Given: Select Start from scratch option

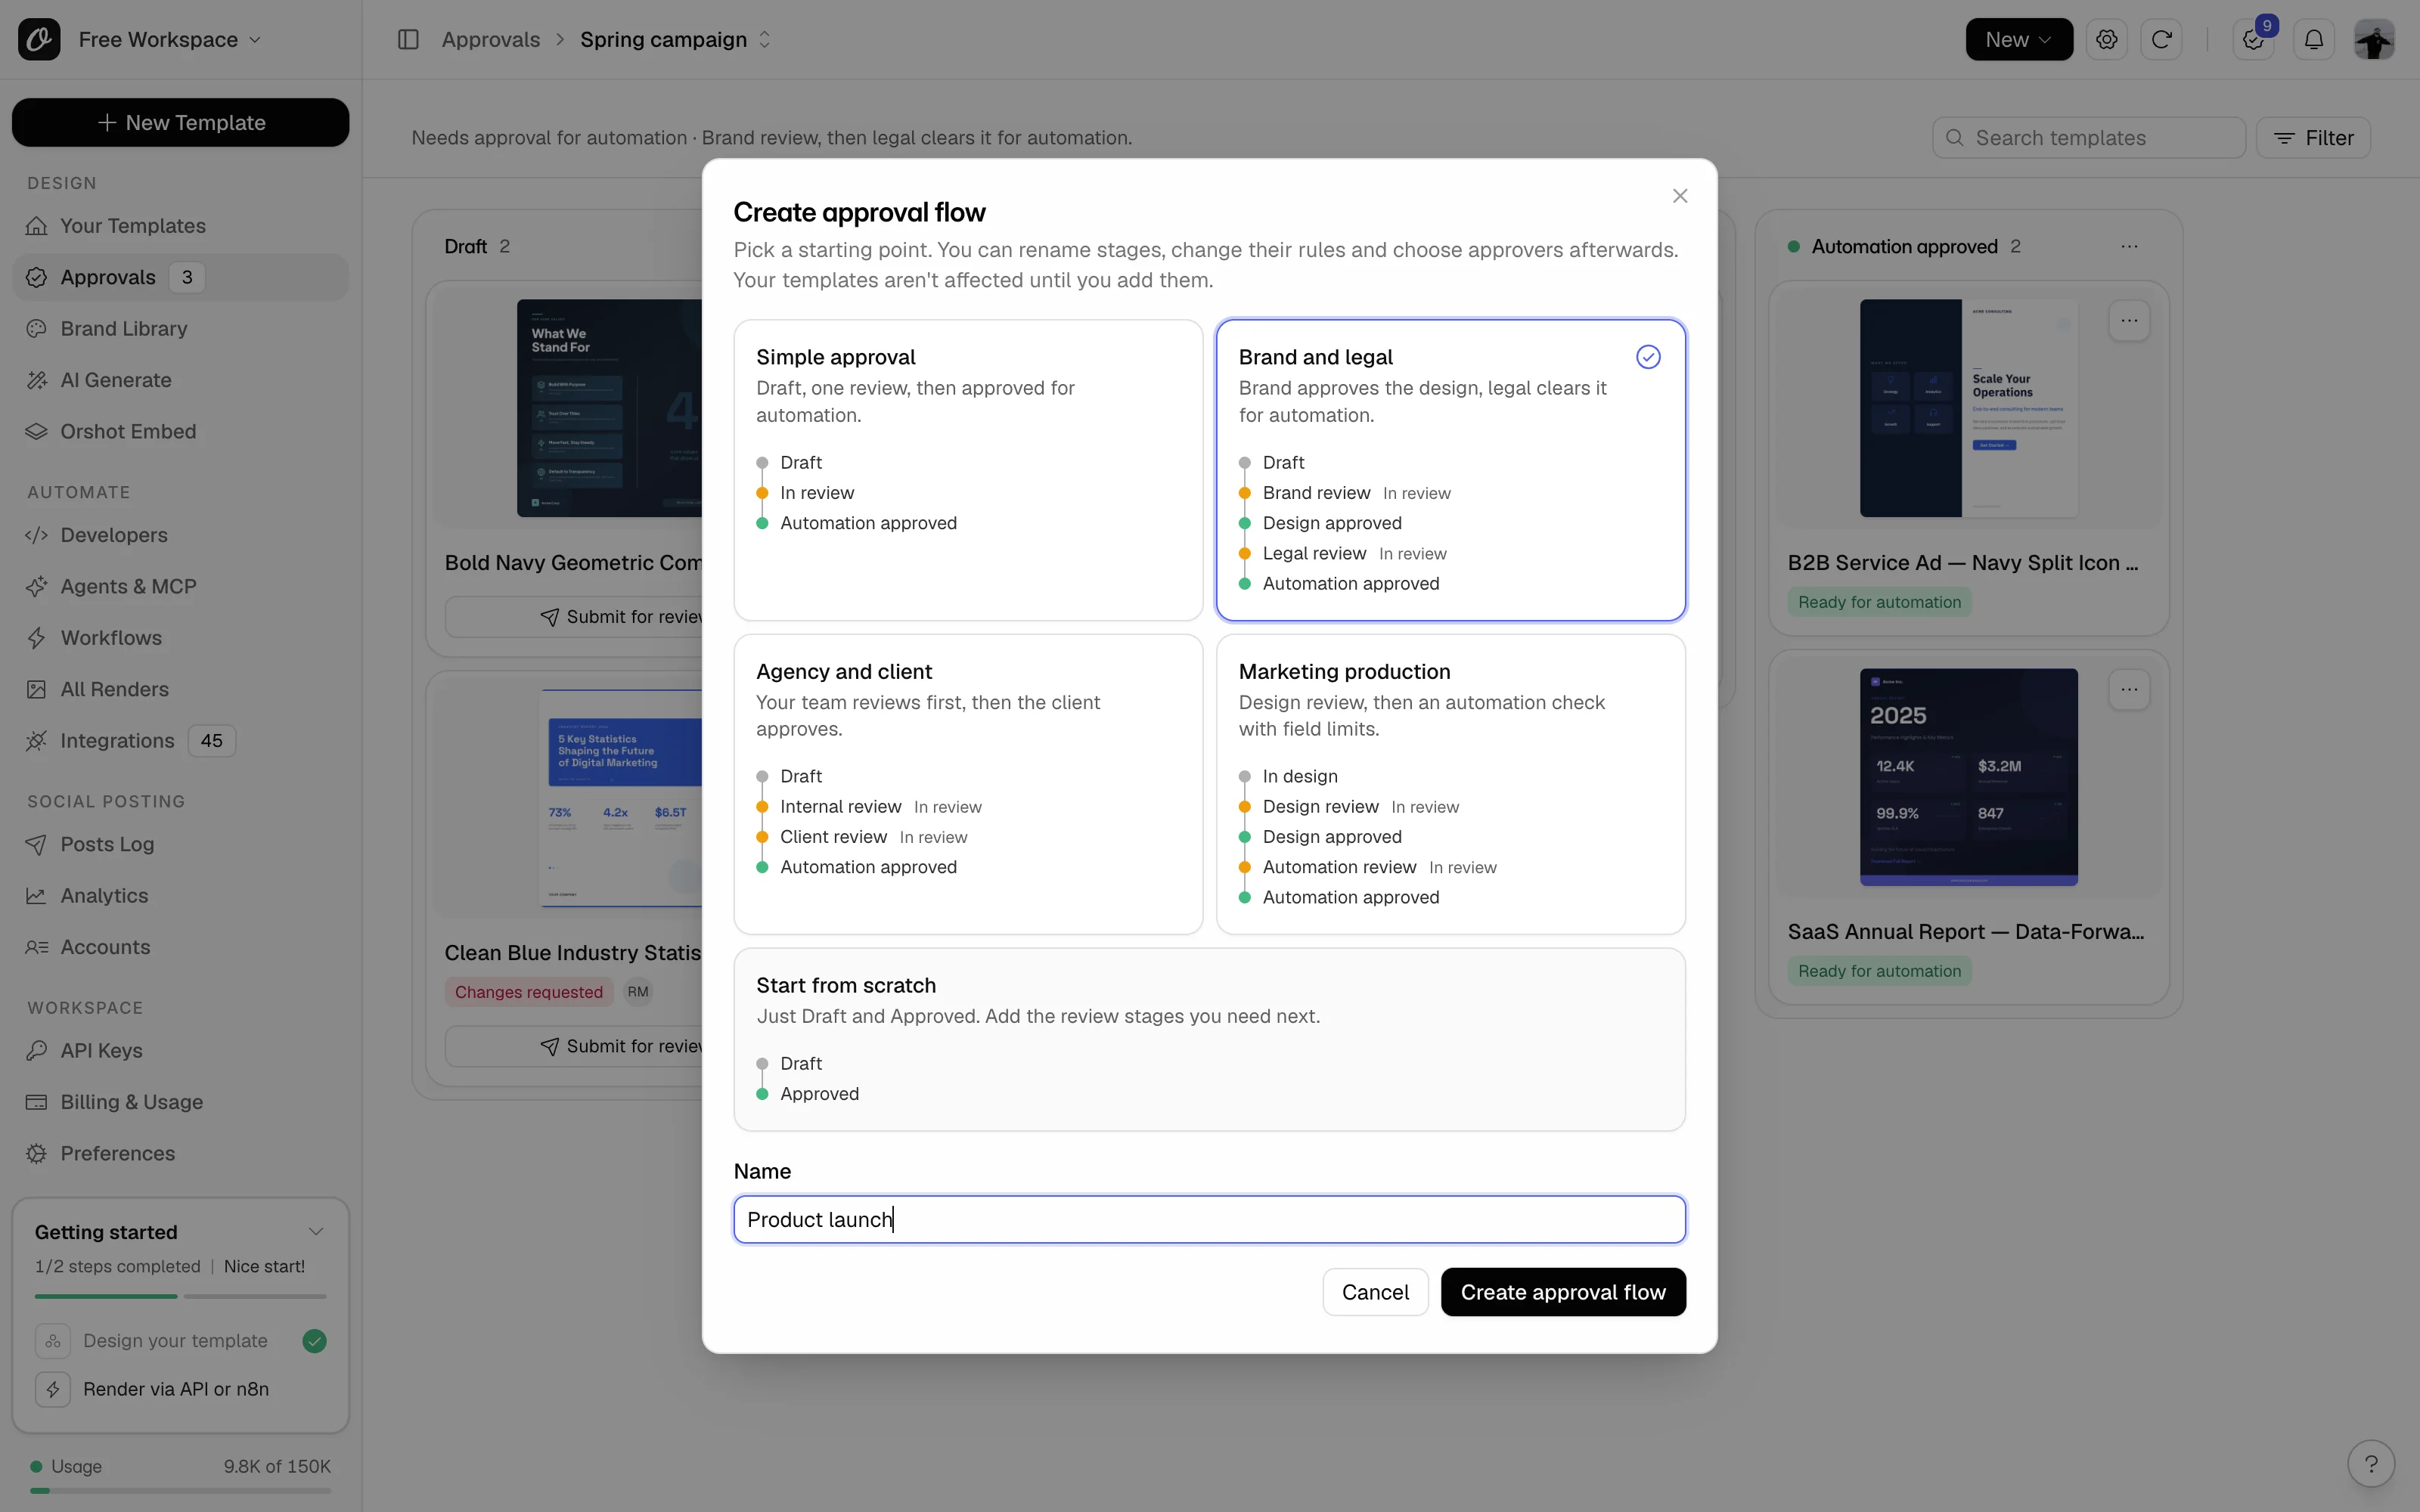Looking at the screenshot, I should coord(1209,1040).
